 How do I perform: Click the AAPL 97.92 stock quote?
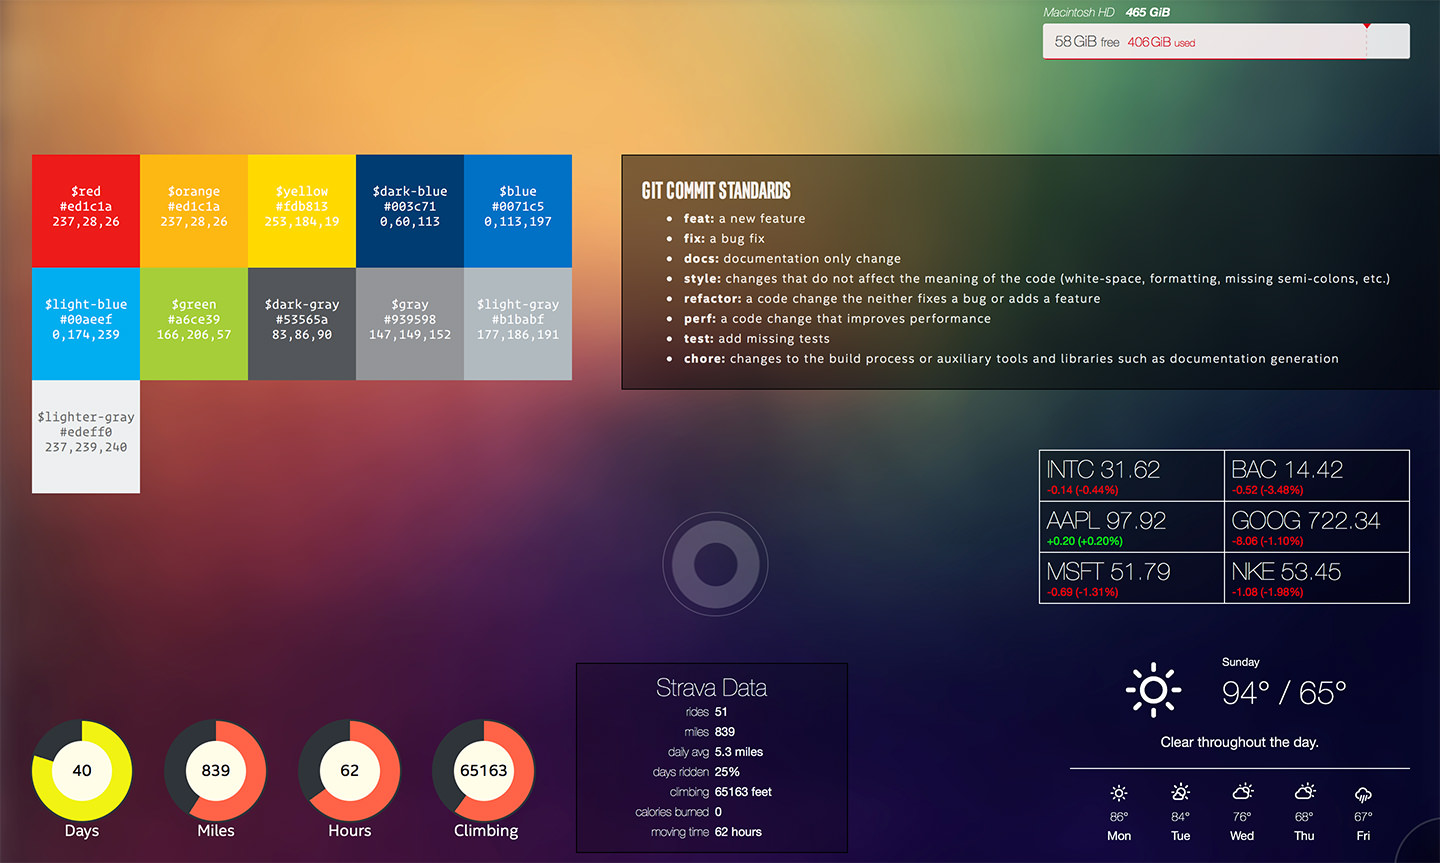coord(1131,526)
